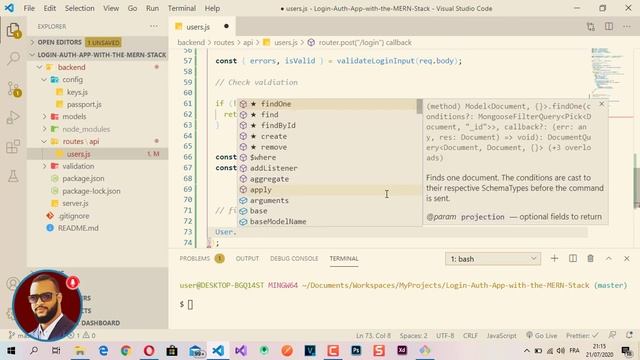Open the Extensions view
Screen dimensions: 640x360
point(13,146)
